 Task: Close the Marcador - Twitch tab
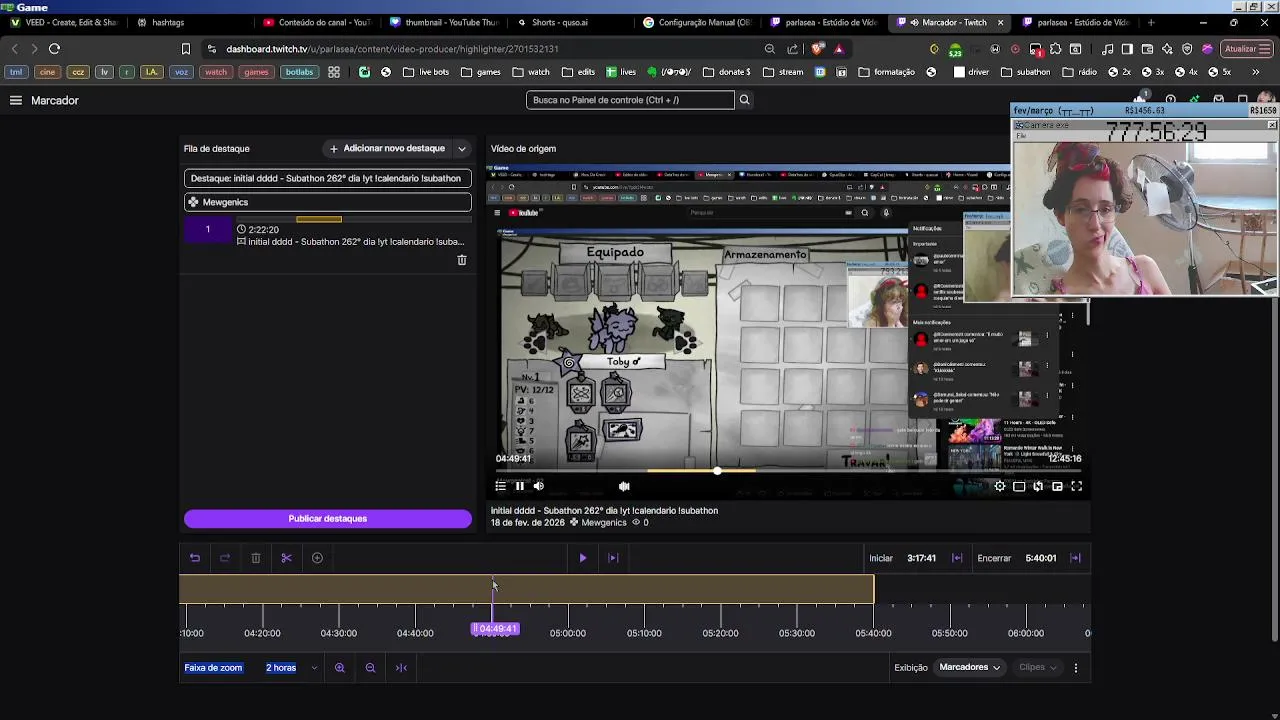1000,22
